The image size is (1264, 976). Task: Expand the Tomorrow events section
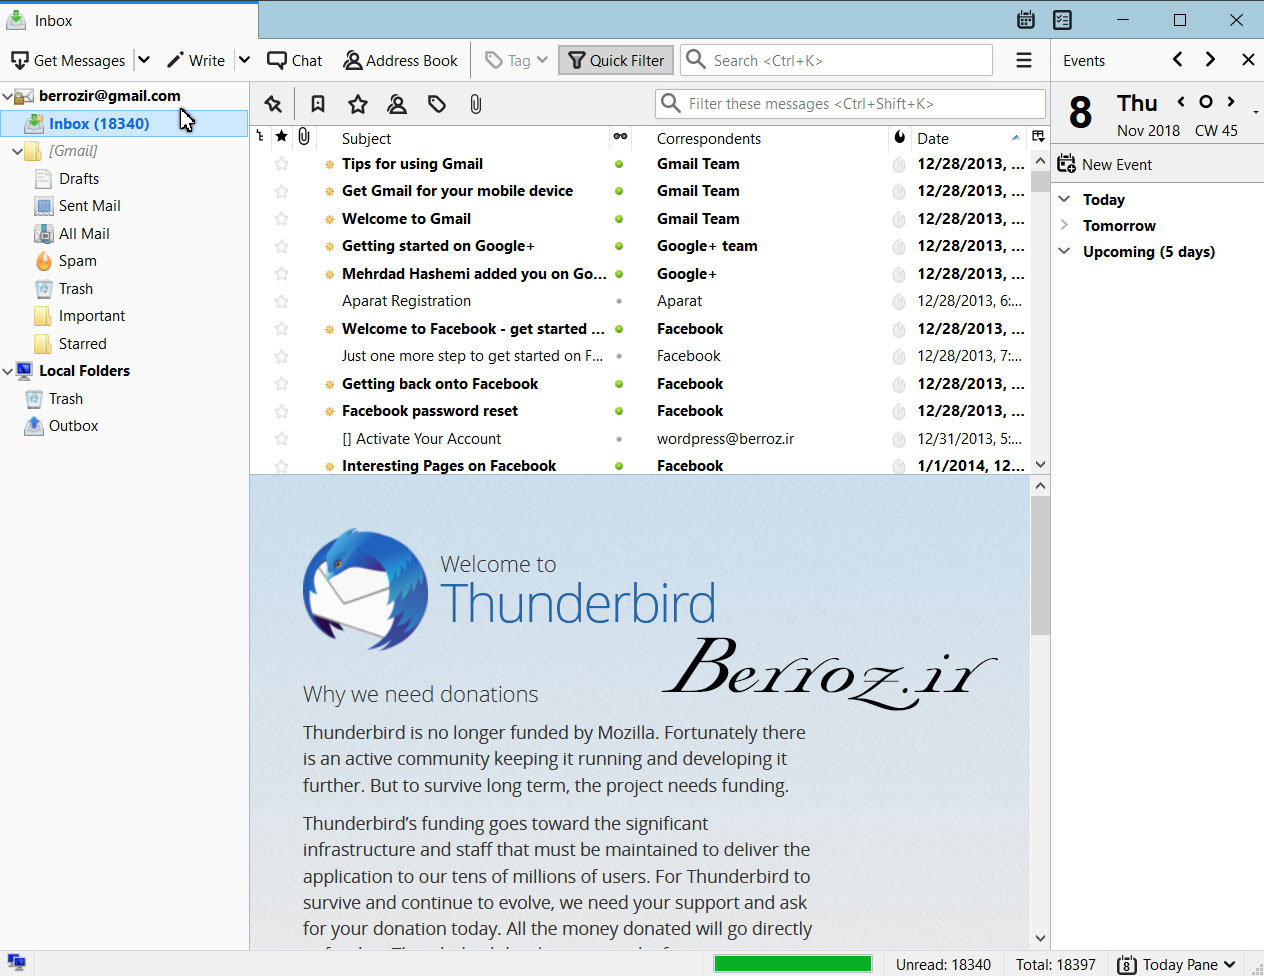(1065, 226)
